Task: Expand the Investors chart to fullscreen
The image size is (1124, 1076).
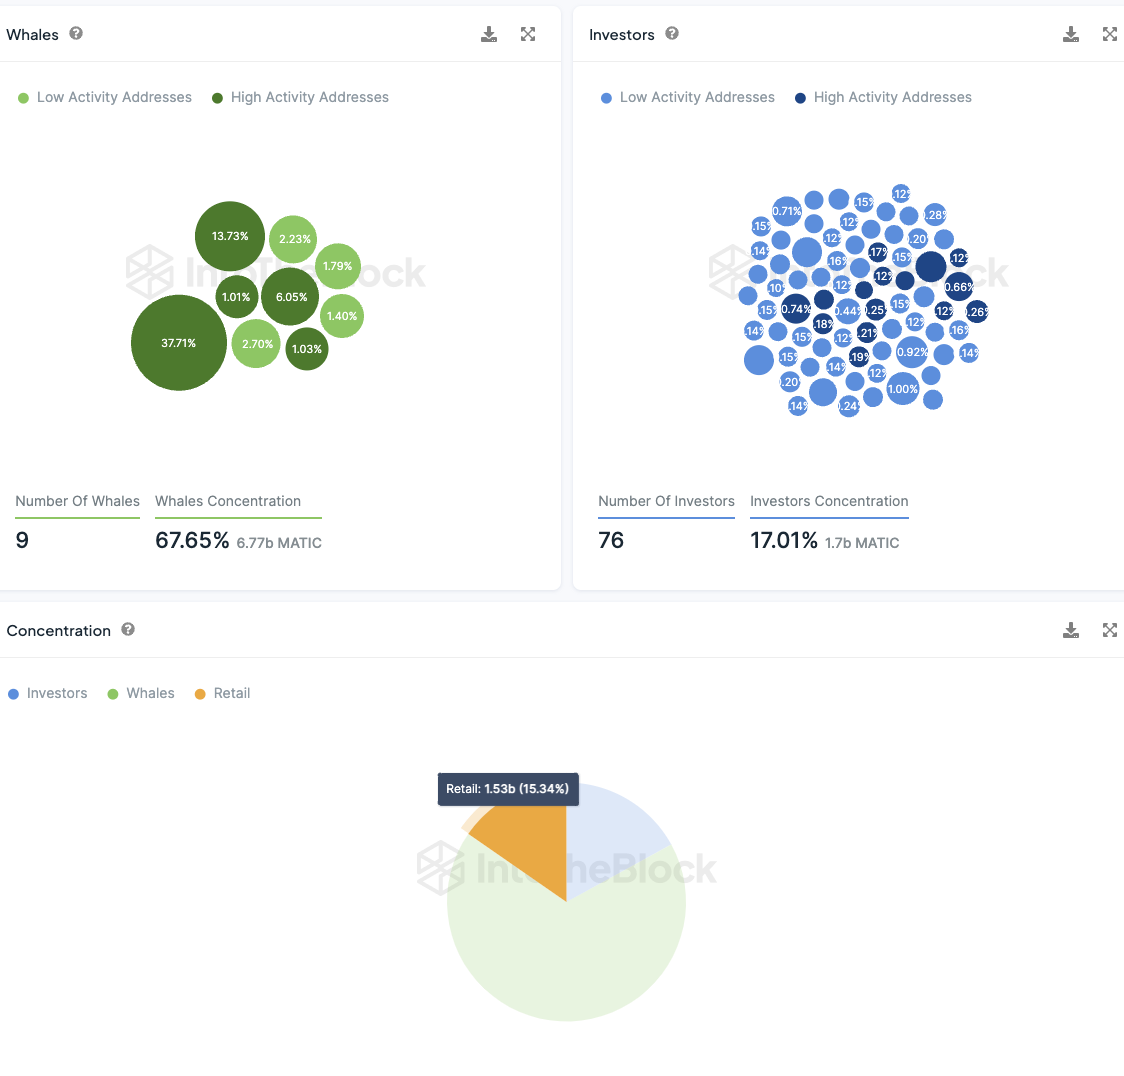Action: 1110,34
